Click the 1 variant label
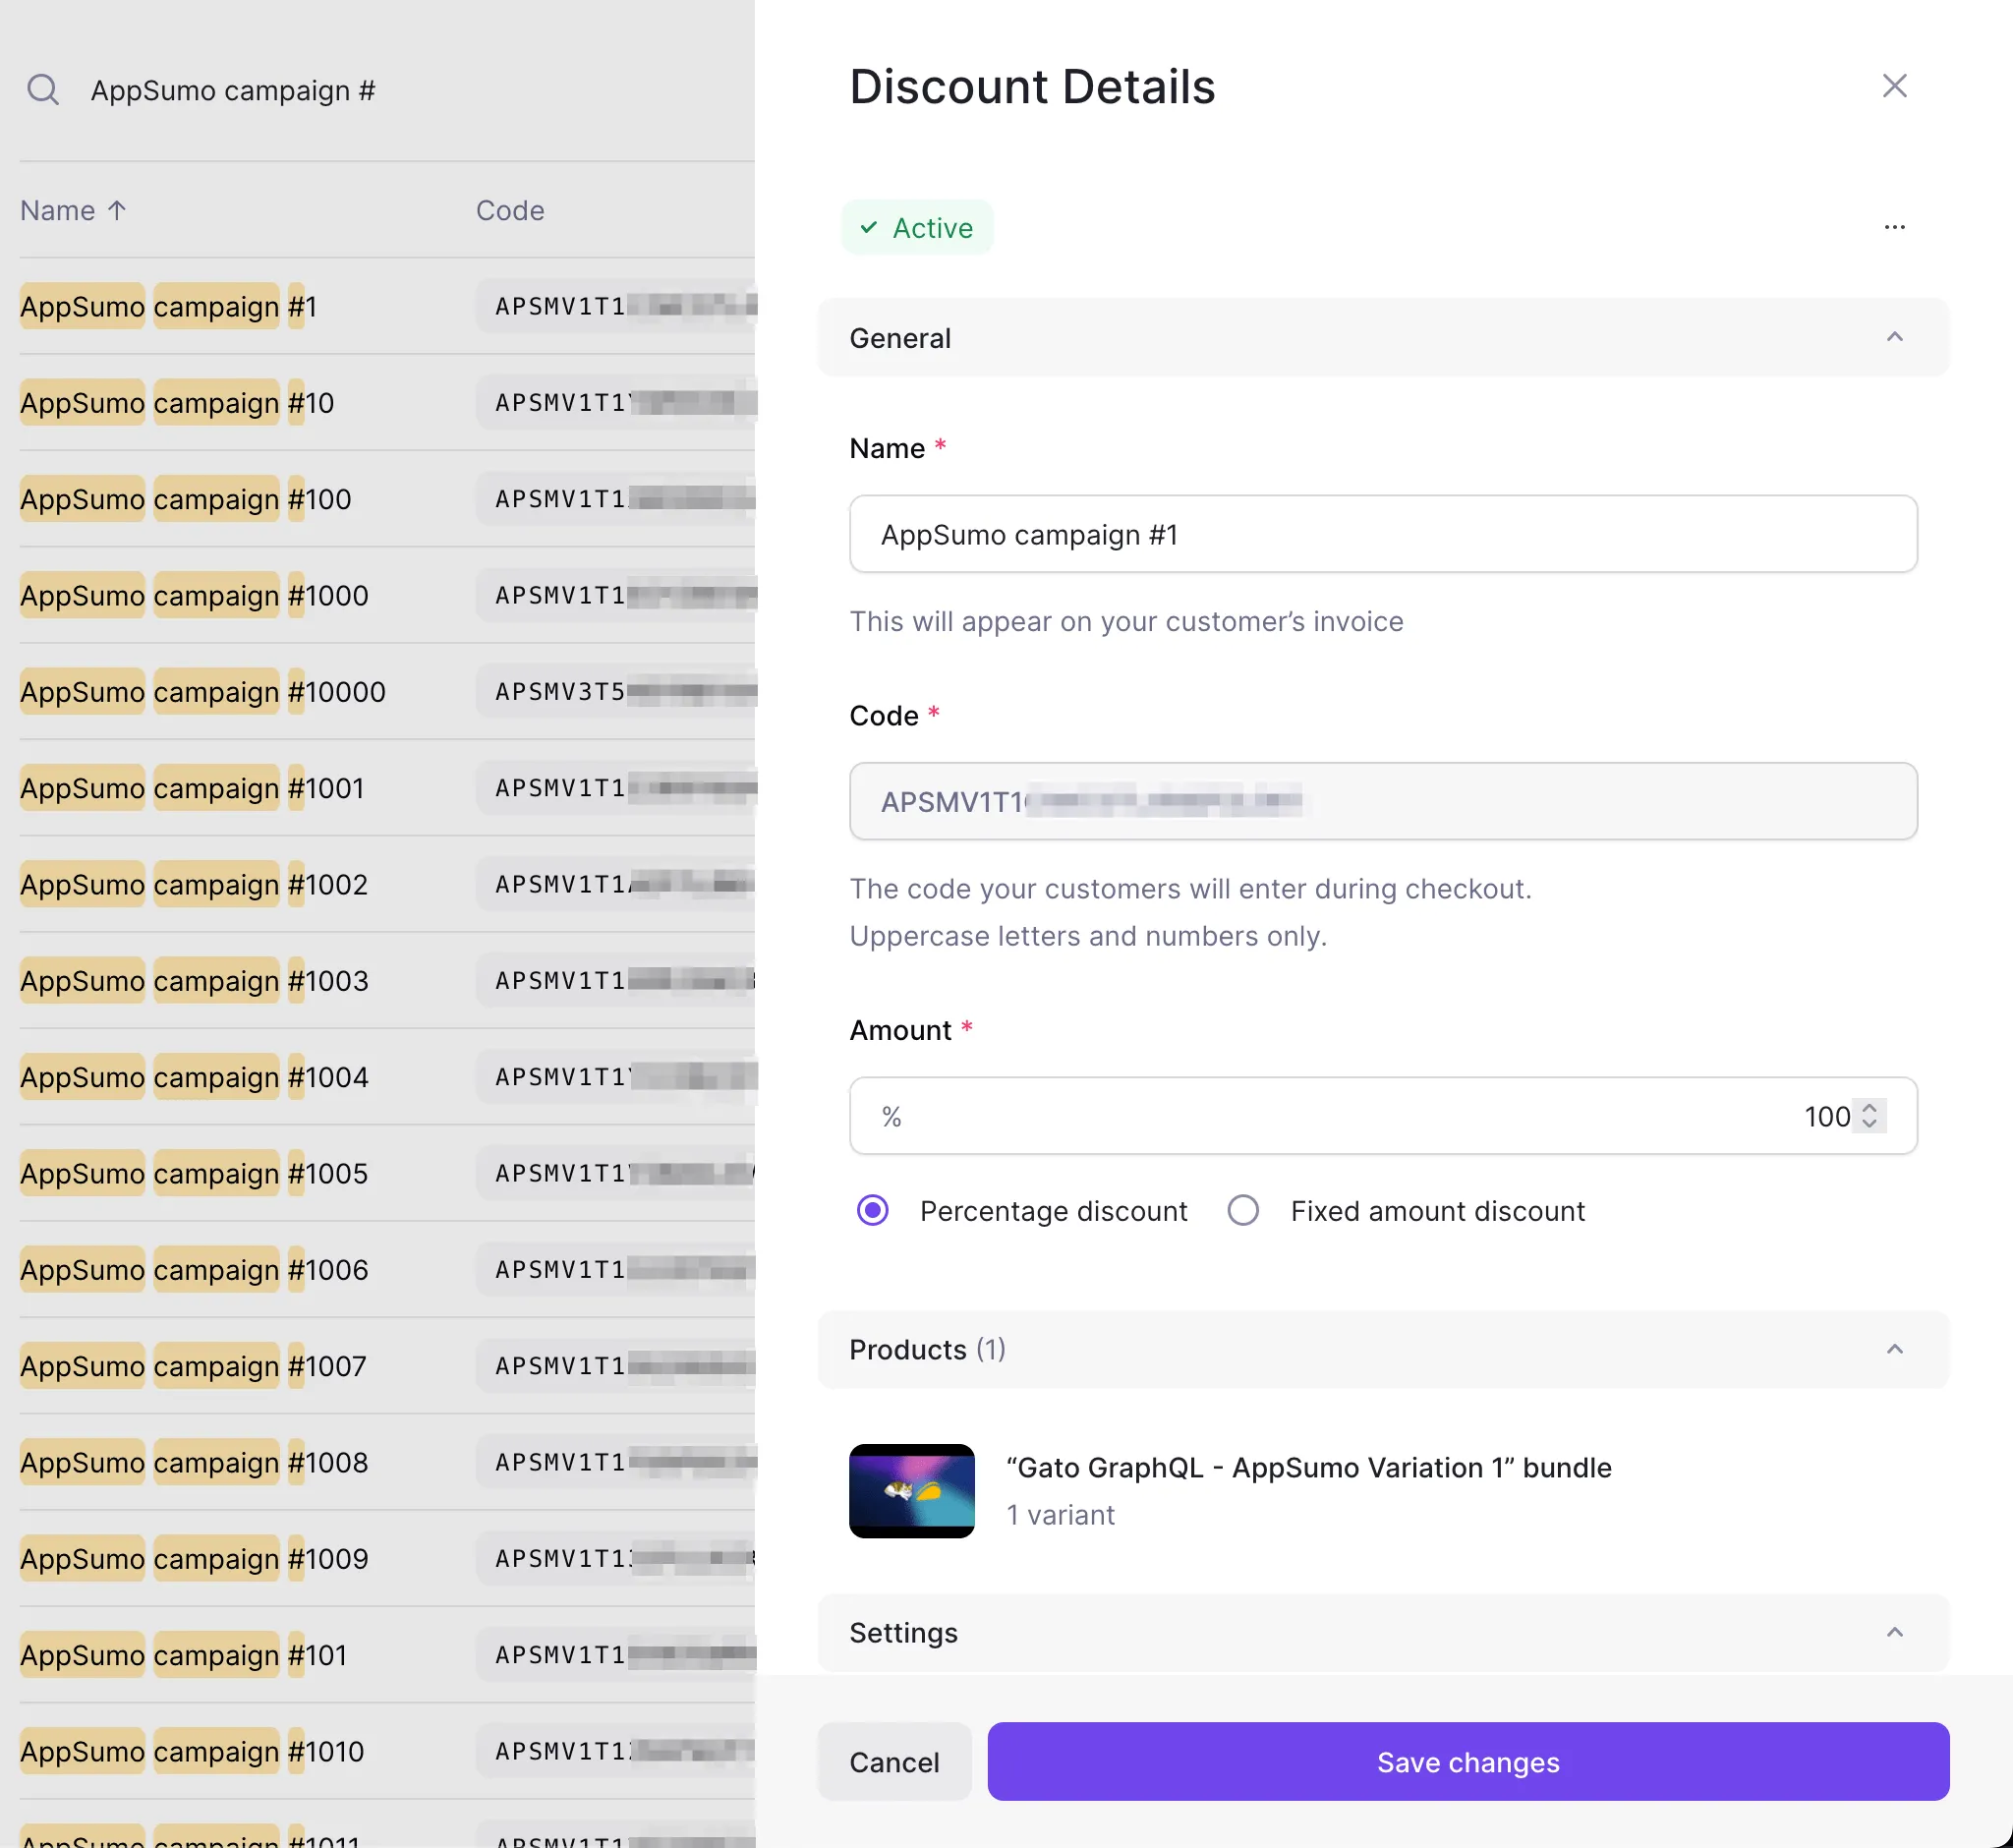This screenshot has height=1848, width=2013. 1060,1515
